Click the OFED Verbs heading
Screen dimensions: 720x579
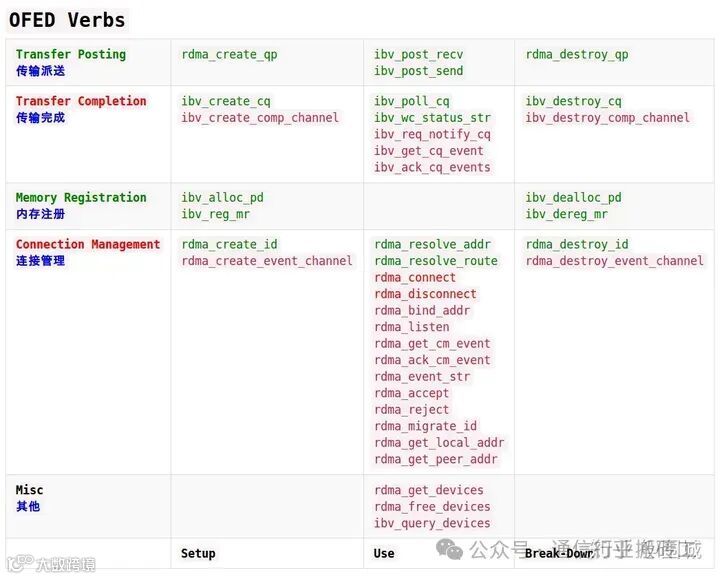point(67,20)
